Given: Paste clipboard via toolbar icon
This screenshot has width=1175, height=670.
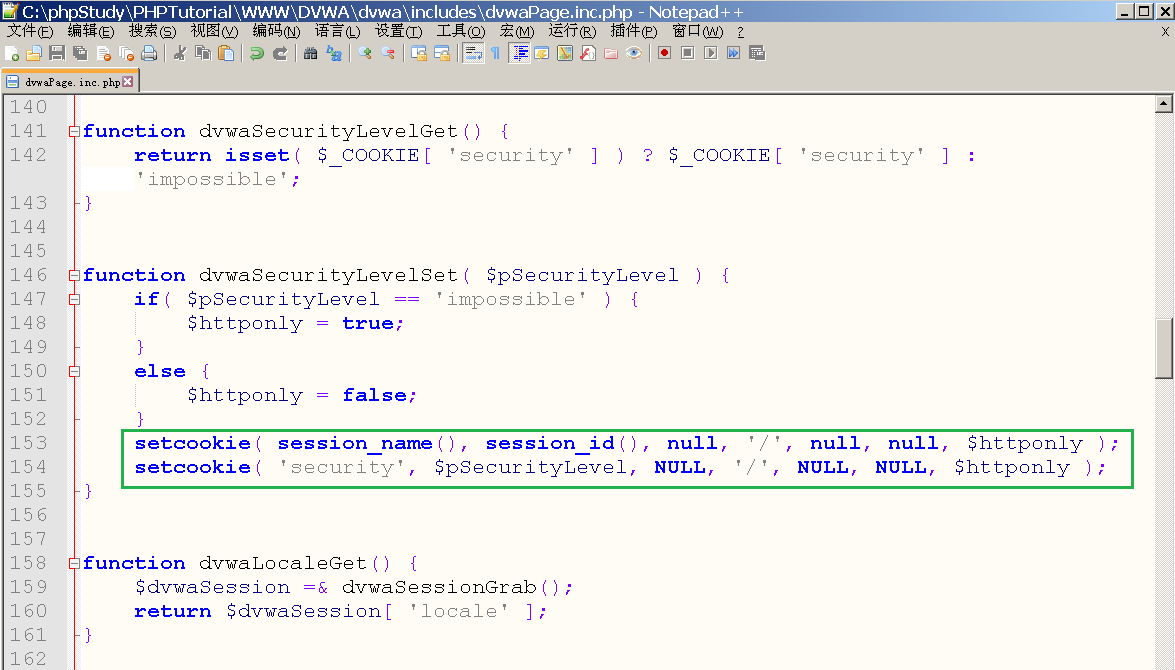Looking at the screenshot, I should (x=226, y=53).
